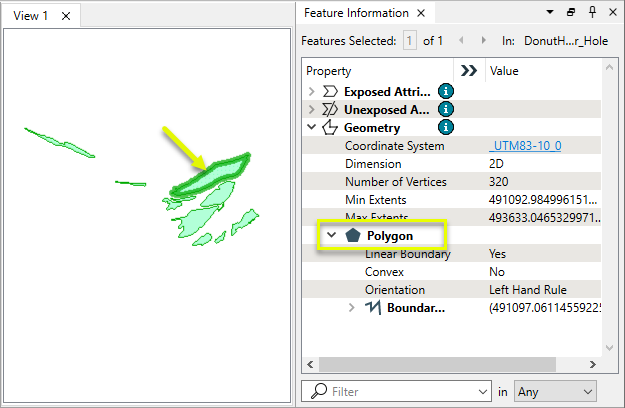Click the Boundary zigzag line icon
625x408 pixels.
pos(374,308)
